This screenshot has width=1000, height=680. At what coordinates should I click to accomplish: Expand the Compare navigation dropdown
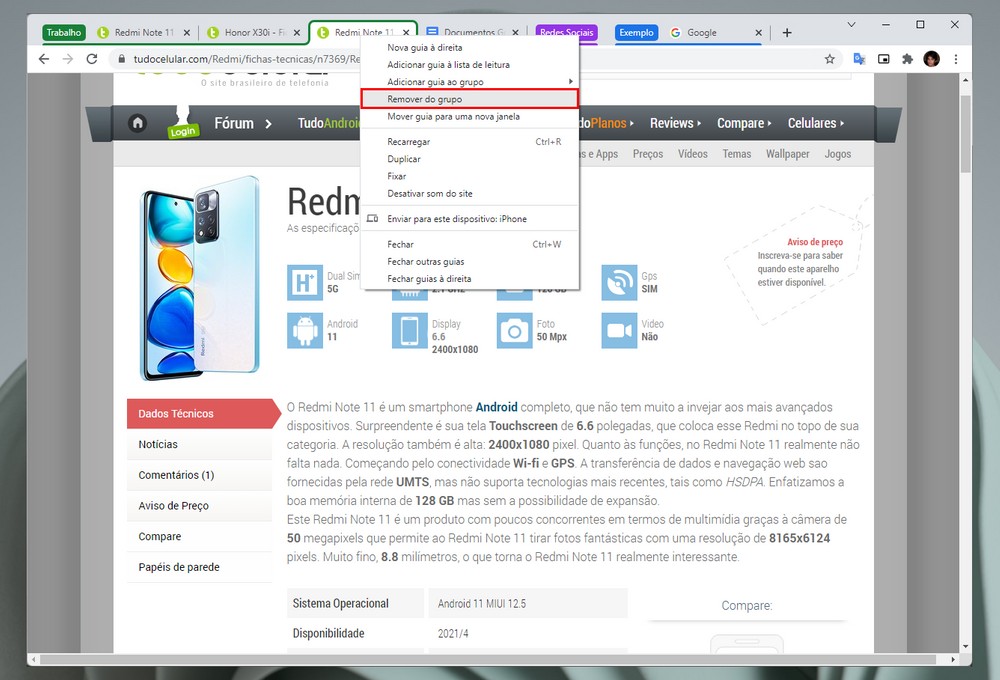tap(744, 123)
